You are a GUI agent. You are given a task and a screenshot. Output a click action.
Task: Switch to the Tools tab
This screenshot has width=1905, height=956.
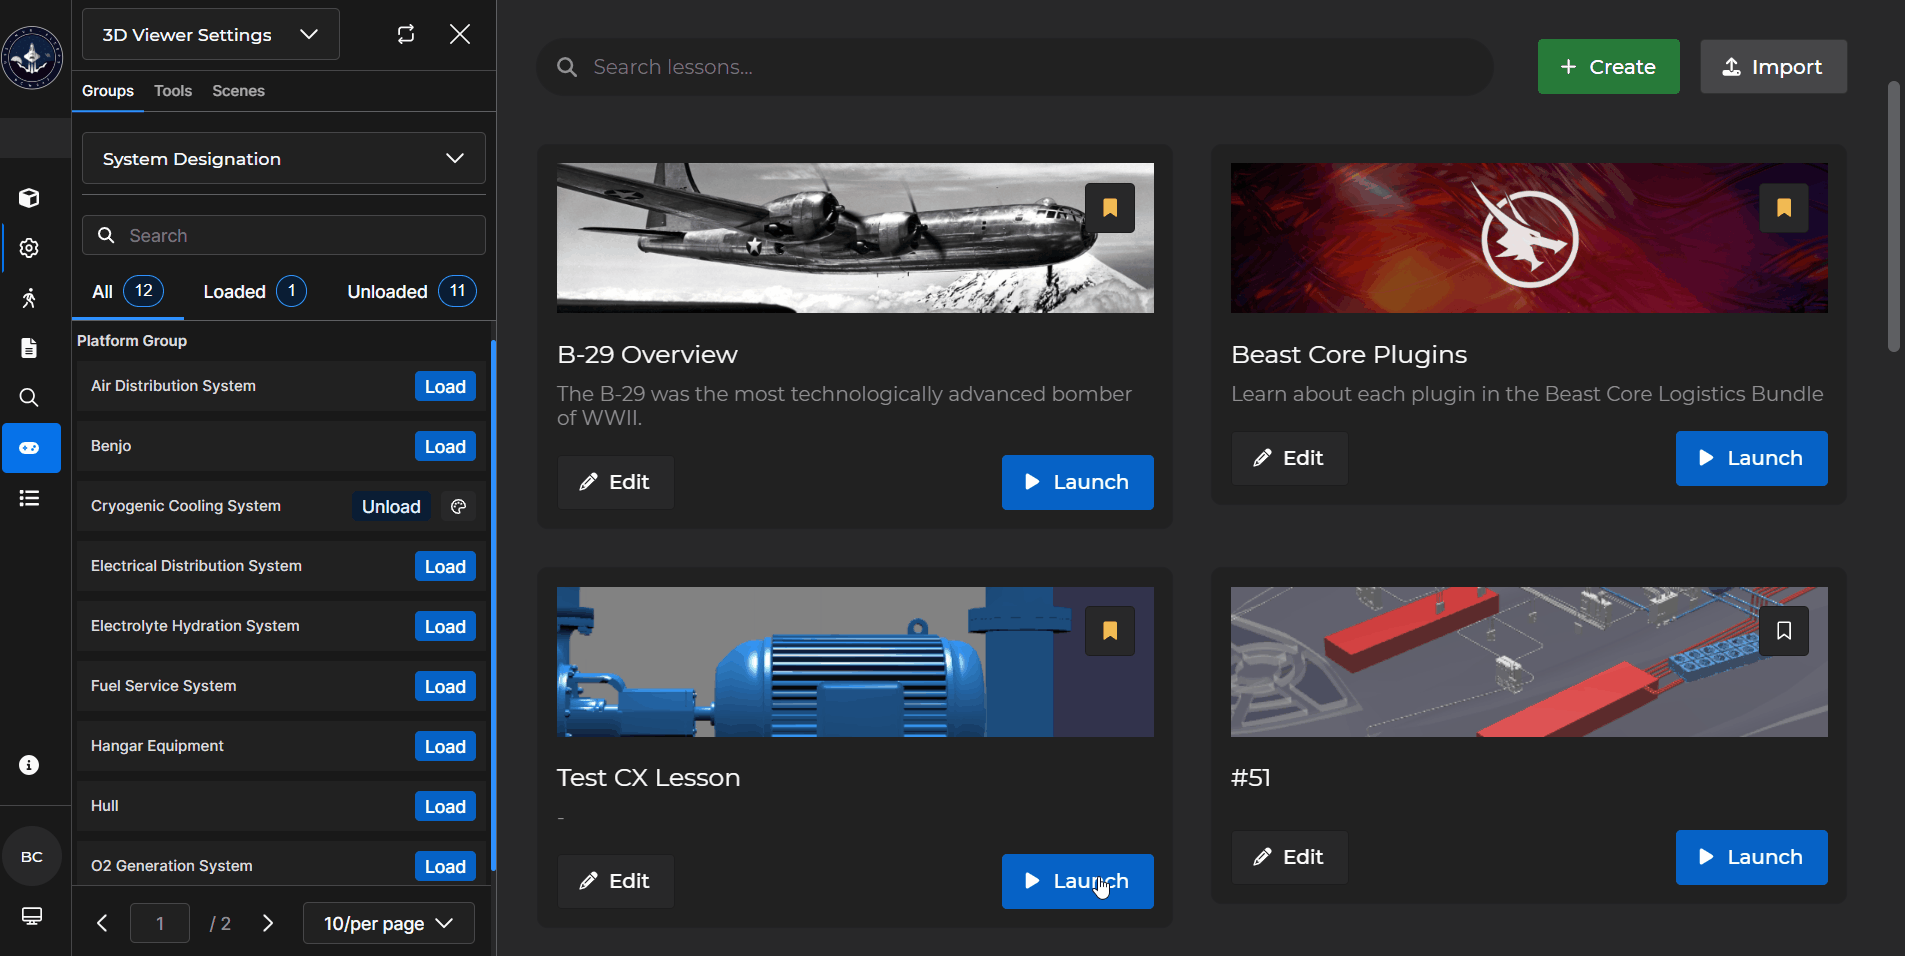coord(173,91)
